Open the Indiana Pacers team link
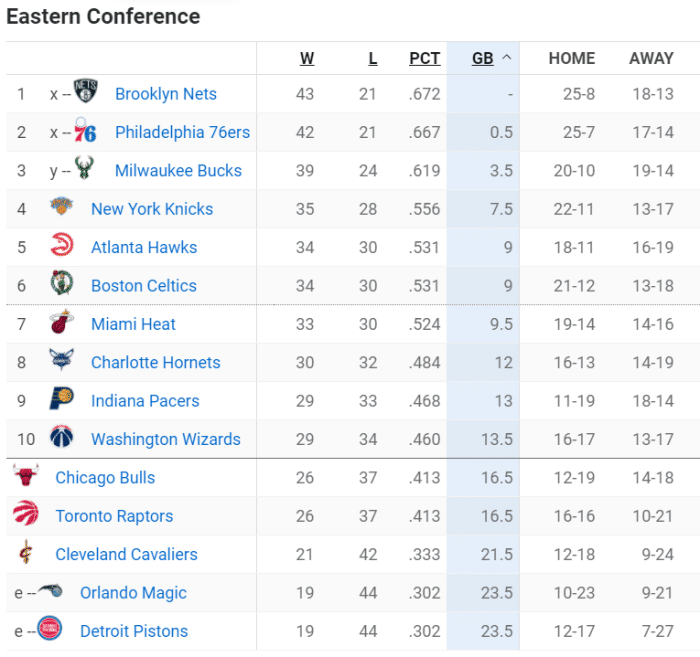The height and width of the screenshot is (657, 700). (x=145, y=401)
